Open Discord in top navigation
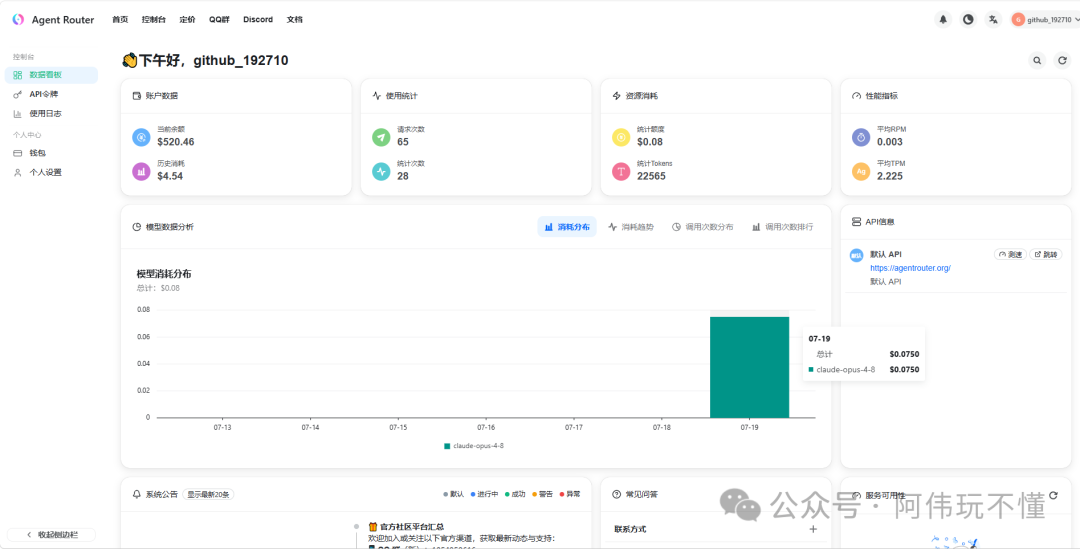The width and height of the screenshot is (1080, 549). (x=258, y=19)
